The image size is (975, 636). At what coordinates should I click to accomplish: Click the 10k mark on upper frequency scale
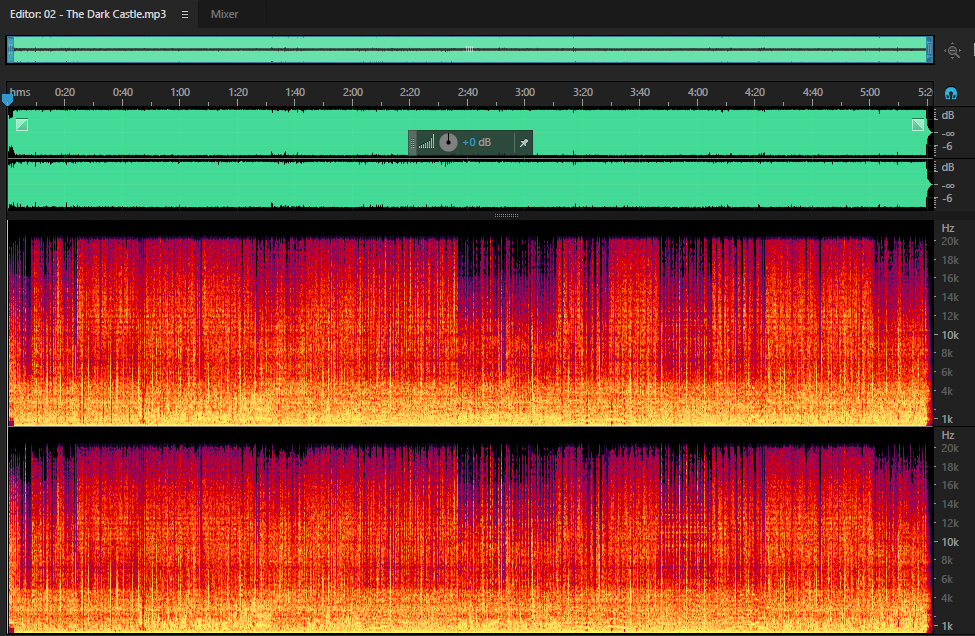click(950, 335)
